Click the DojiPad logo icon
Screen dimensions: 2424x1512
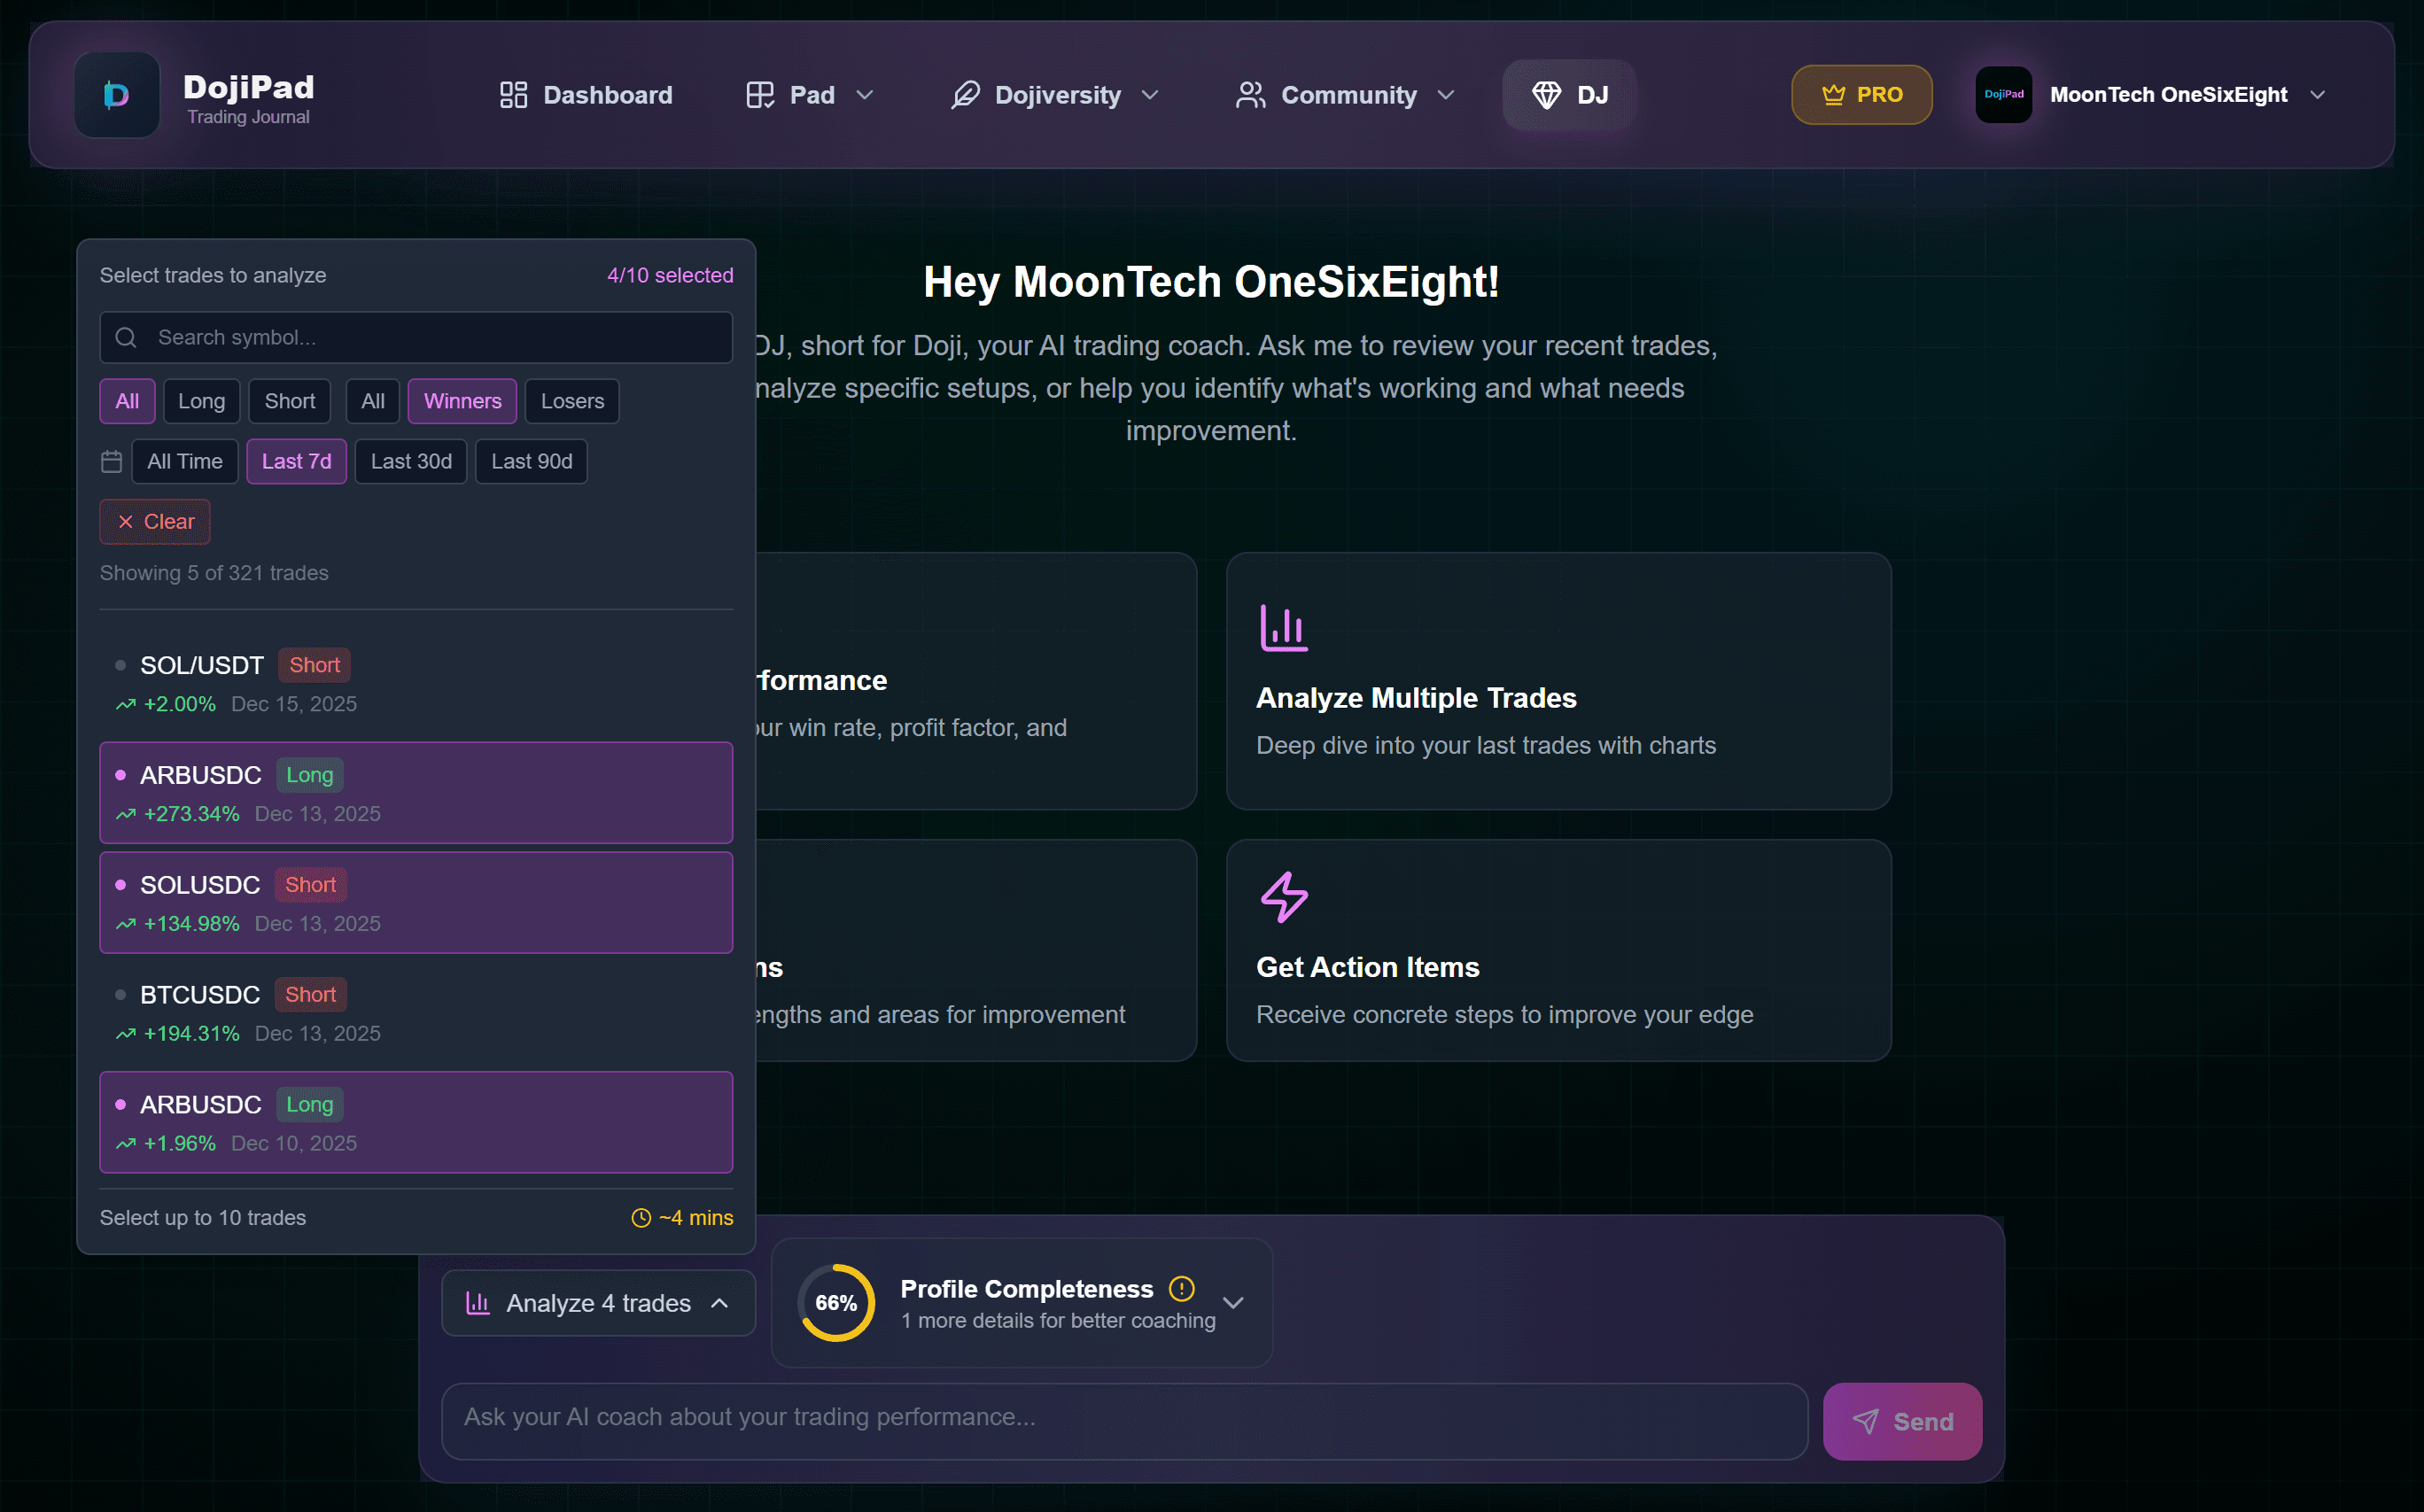(x=116, y=94)
